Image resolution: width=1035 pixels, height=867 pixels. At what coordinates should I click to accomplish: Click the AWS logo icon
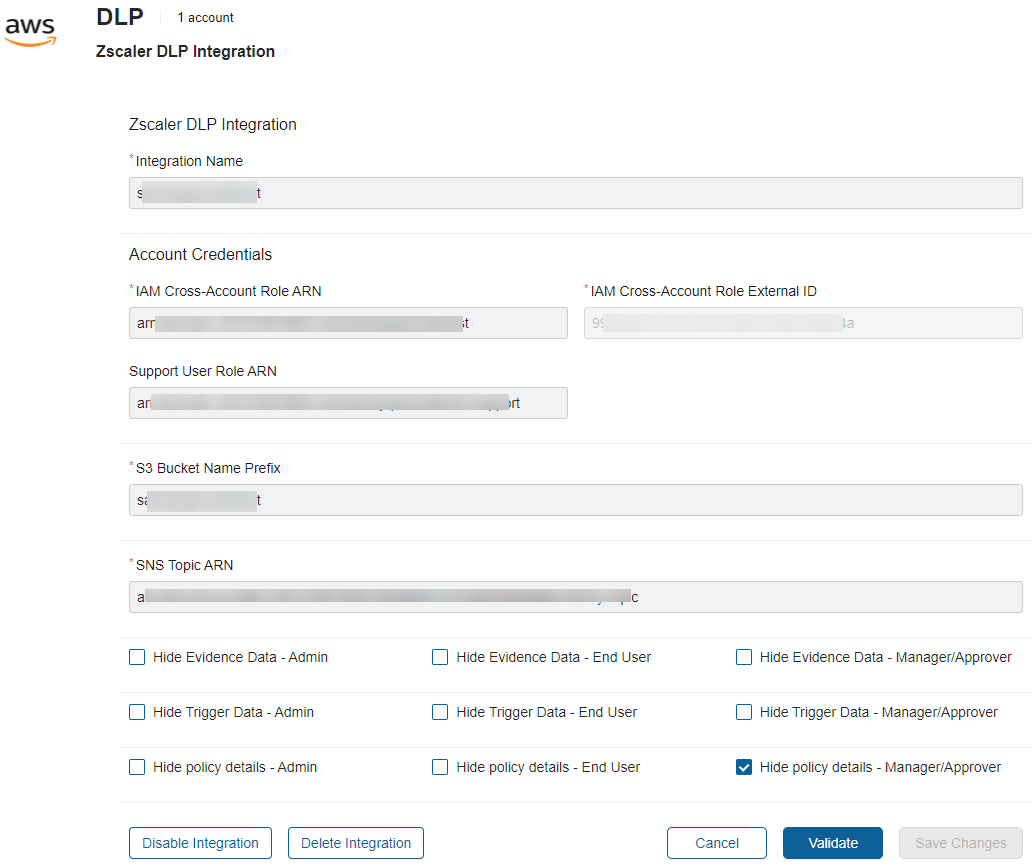tap(30, 30)
